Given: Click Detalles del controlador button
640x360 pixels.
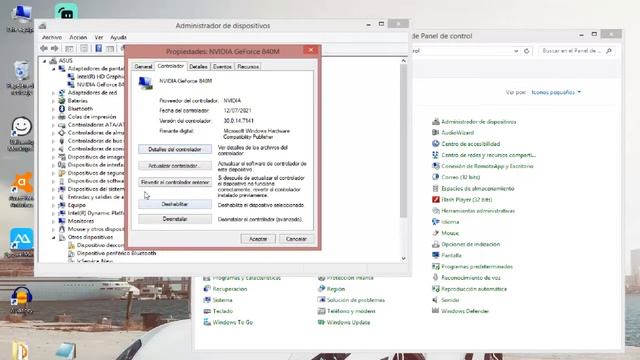Looking at the screenshot, I should click(x=175, y=149).
